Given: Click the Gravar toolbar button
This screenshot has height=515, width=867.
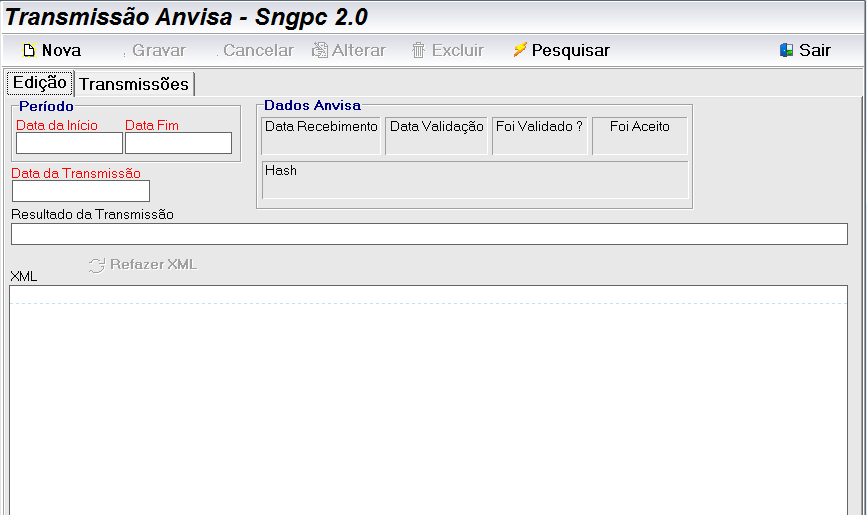Looking at the screenshot, I should 154,50.
